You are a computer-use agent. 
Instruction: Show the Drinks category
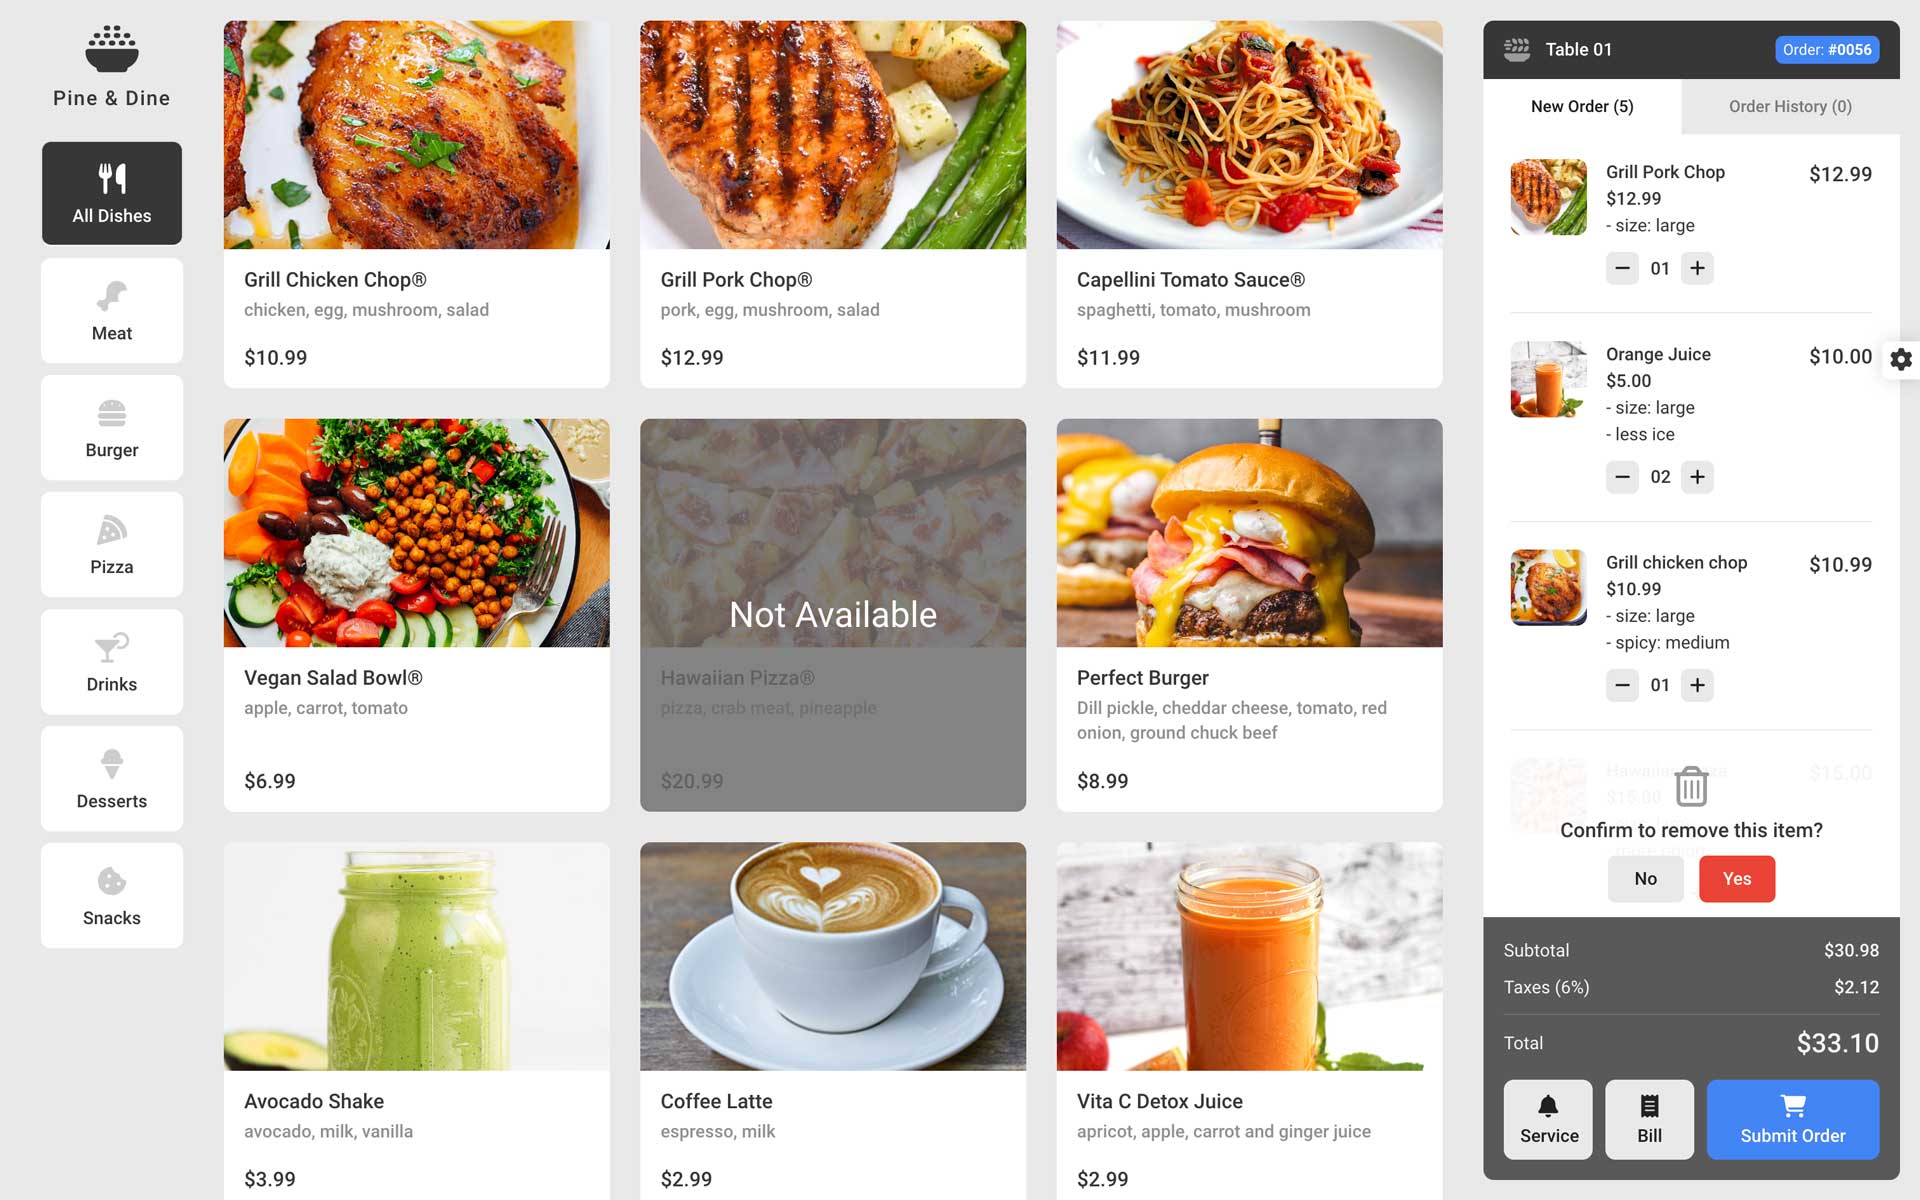[111, 661]
